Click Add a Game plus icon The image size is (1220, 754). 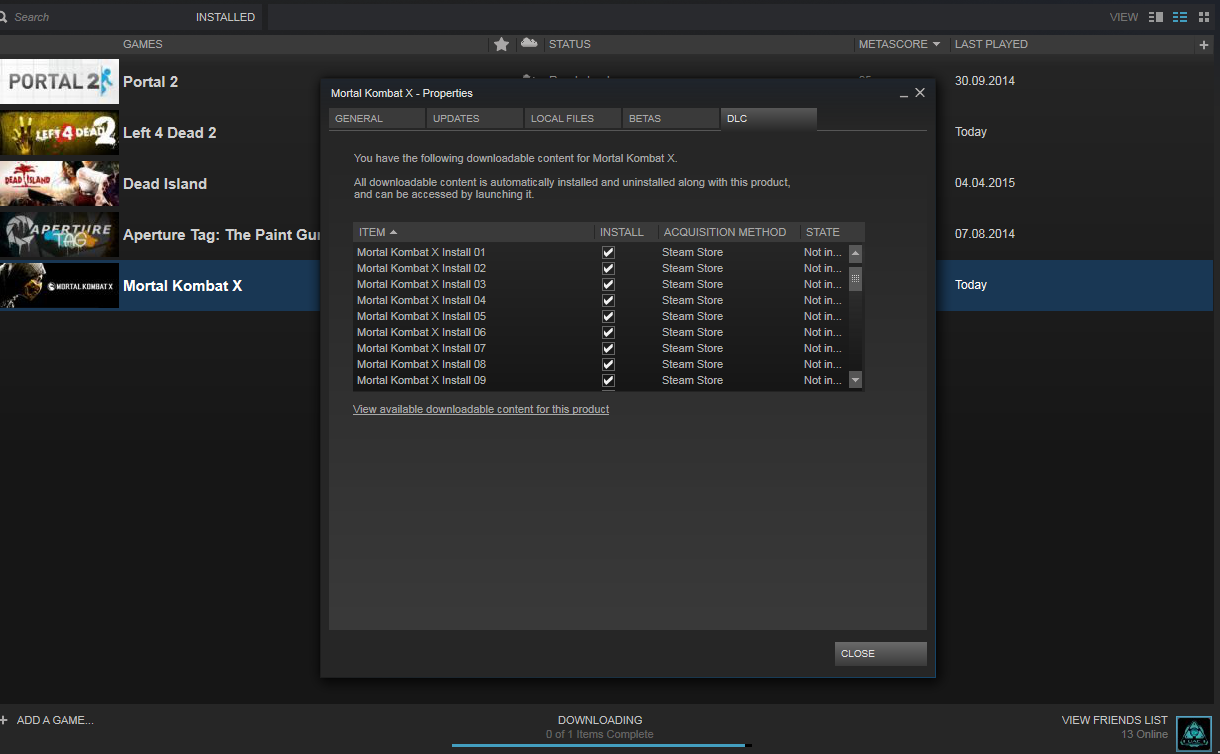(4, 720)
